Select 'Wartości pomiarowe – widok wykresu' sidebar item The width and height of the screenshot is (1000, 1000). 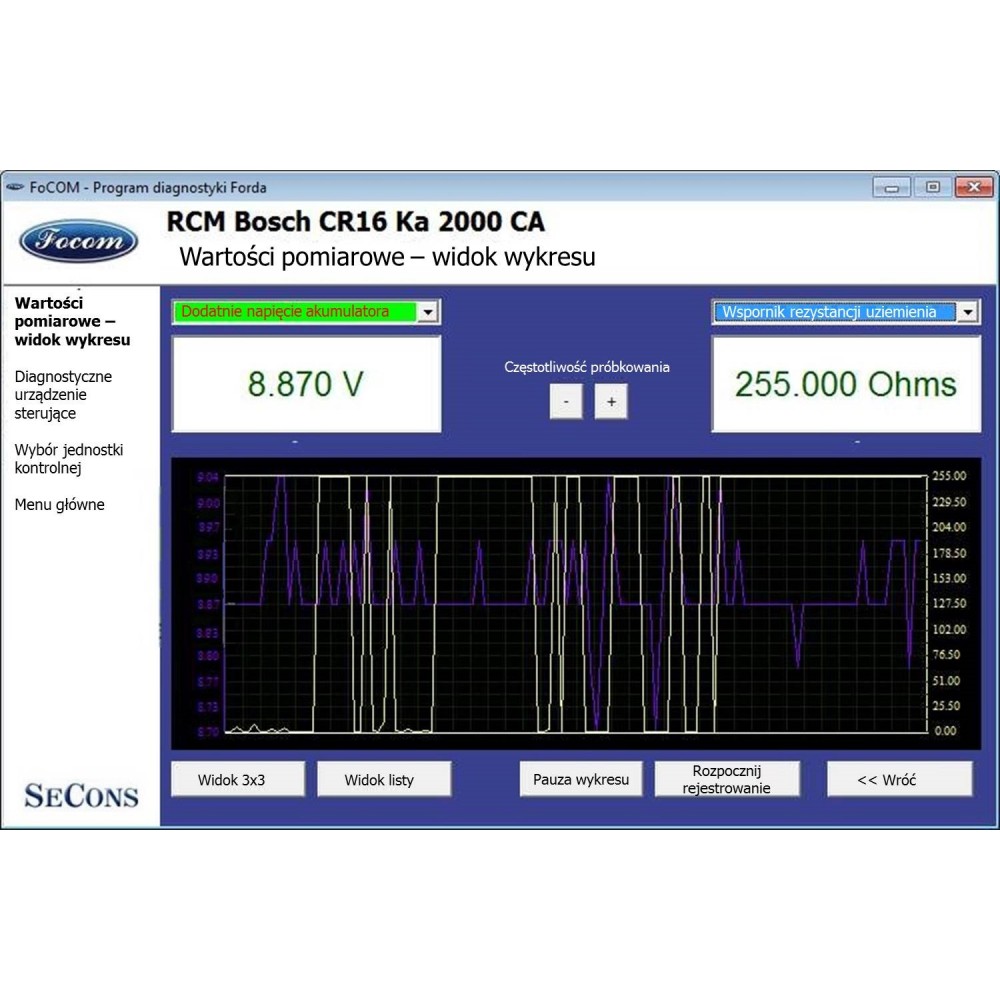pyautogui.click(x=72, y=321)
